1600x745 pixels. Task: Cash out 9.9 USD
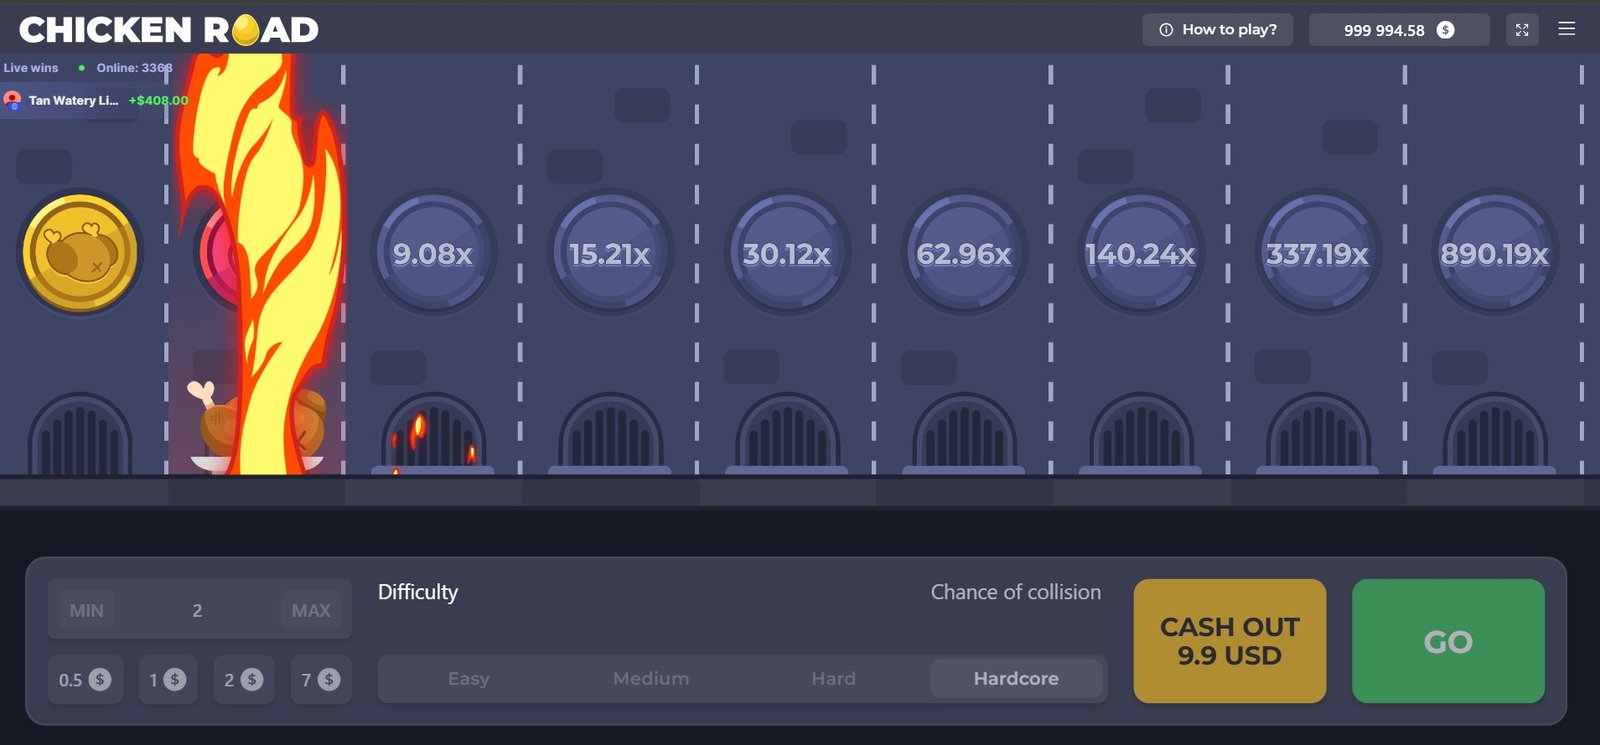coord(1229,641)
